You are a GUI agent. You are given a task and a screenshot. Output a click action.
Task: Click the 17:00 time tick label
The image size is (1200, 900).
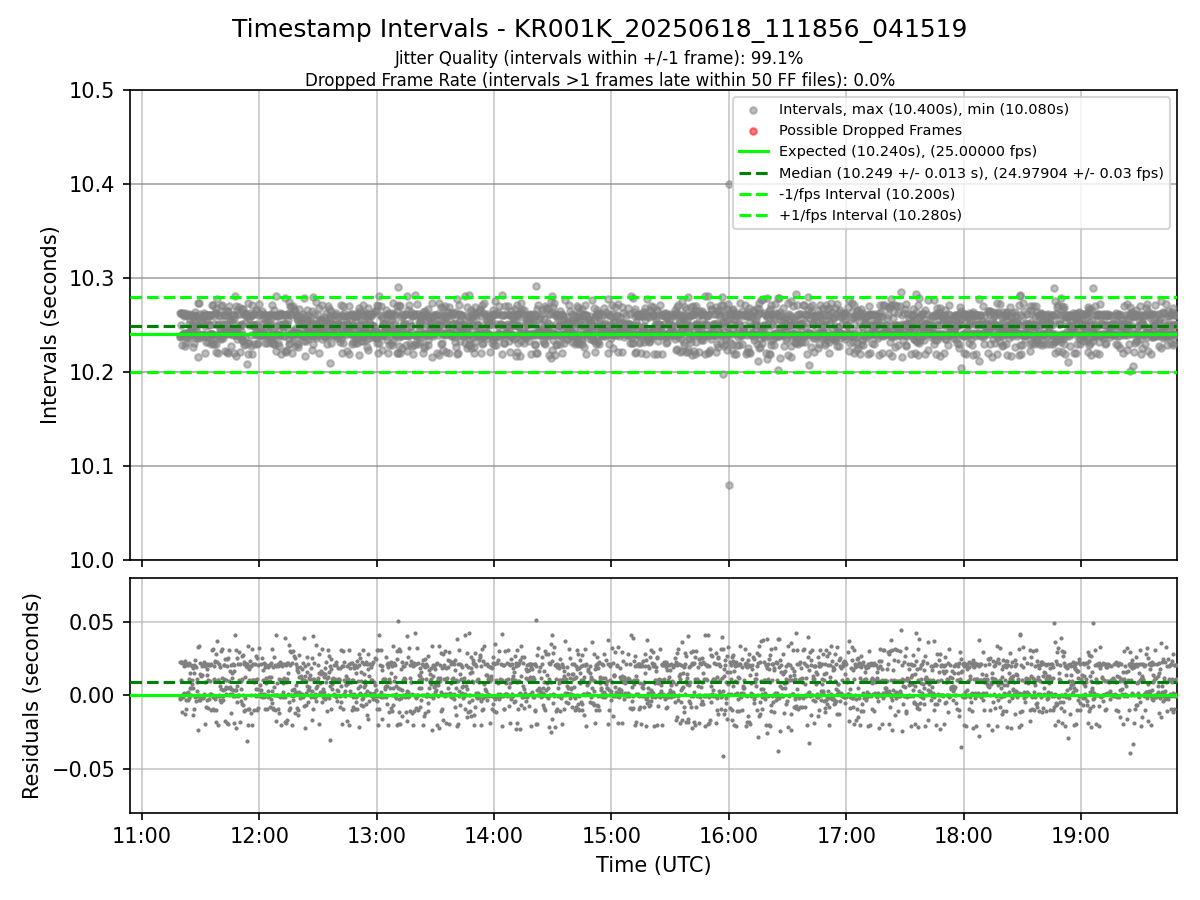[846, 834]
